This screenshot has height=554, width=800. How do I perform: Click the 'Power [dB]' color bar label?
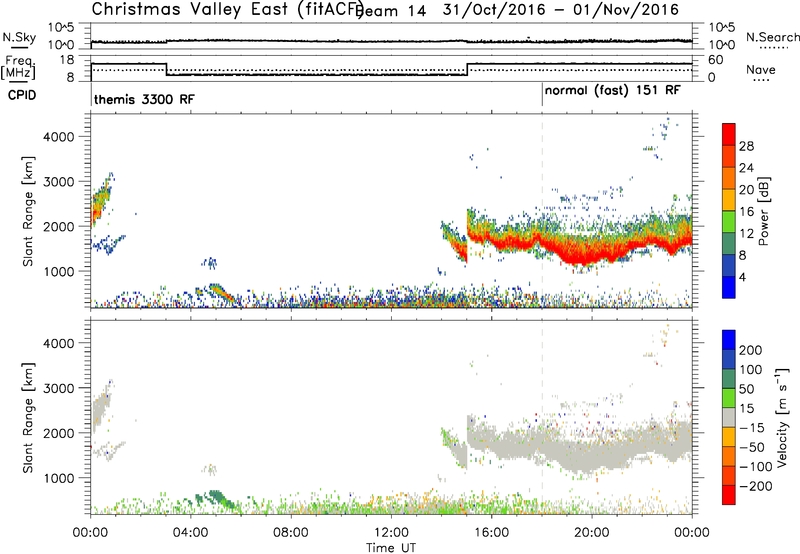point(764,211)
